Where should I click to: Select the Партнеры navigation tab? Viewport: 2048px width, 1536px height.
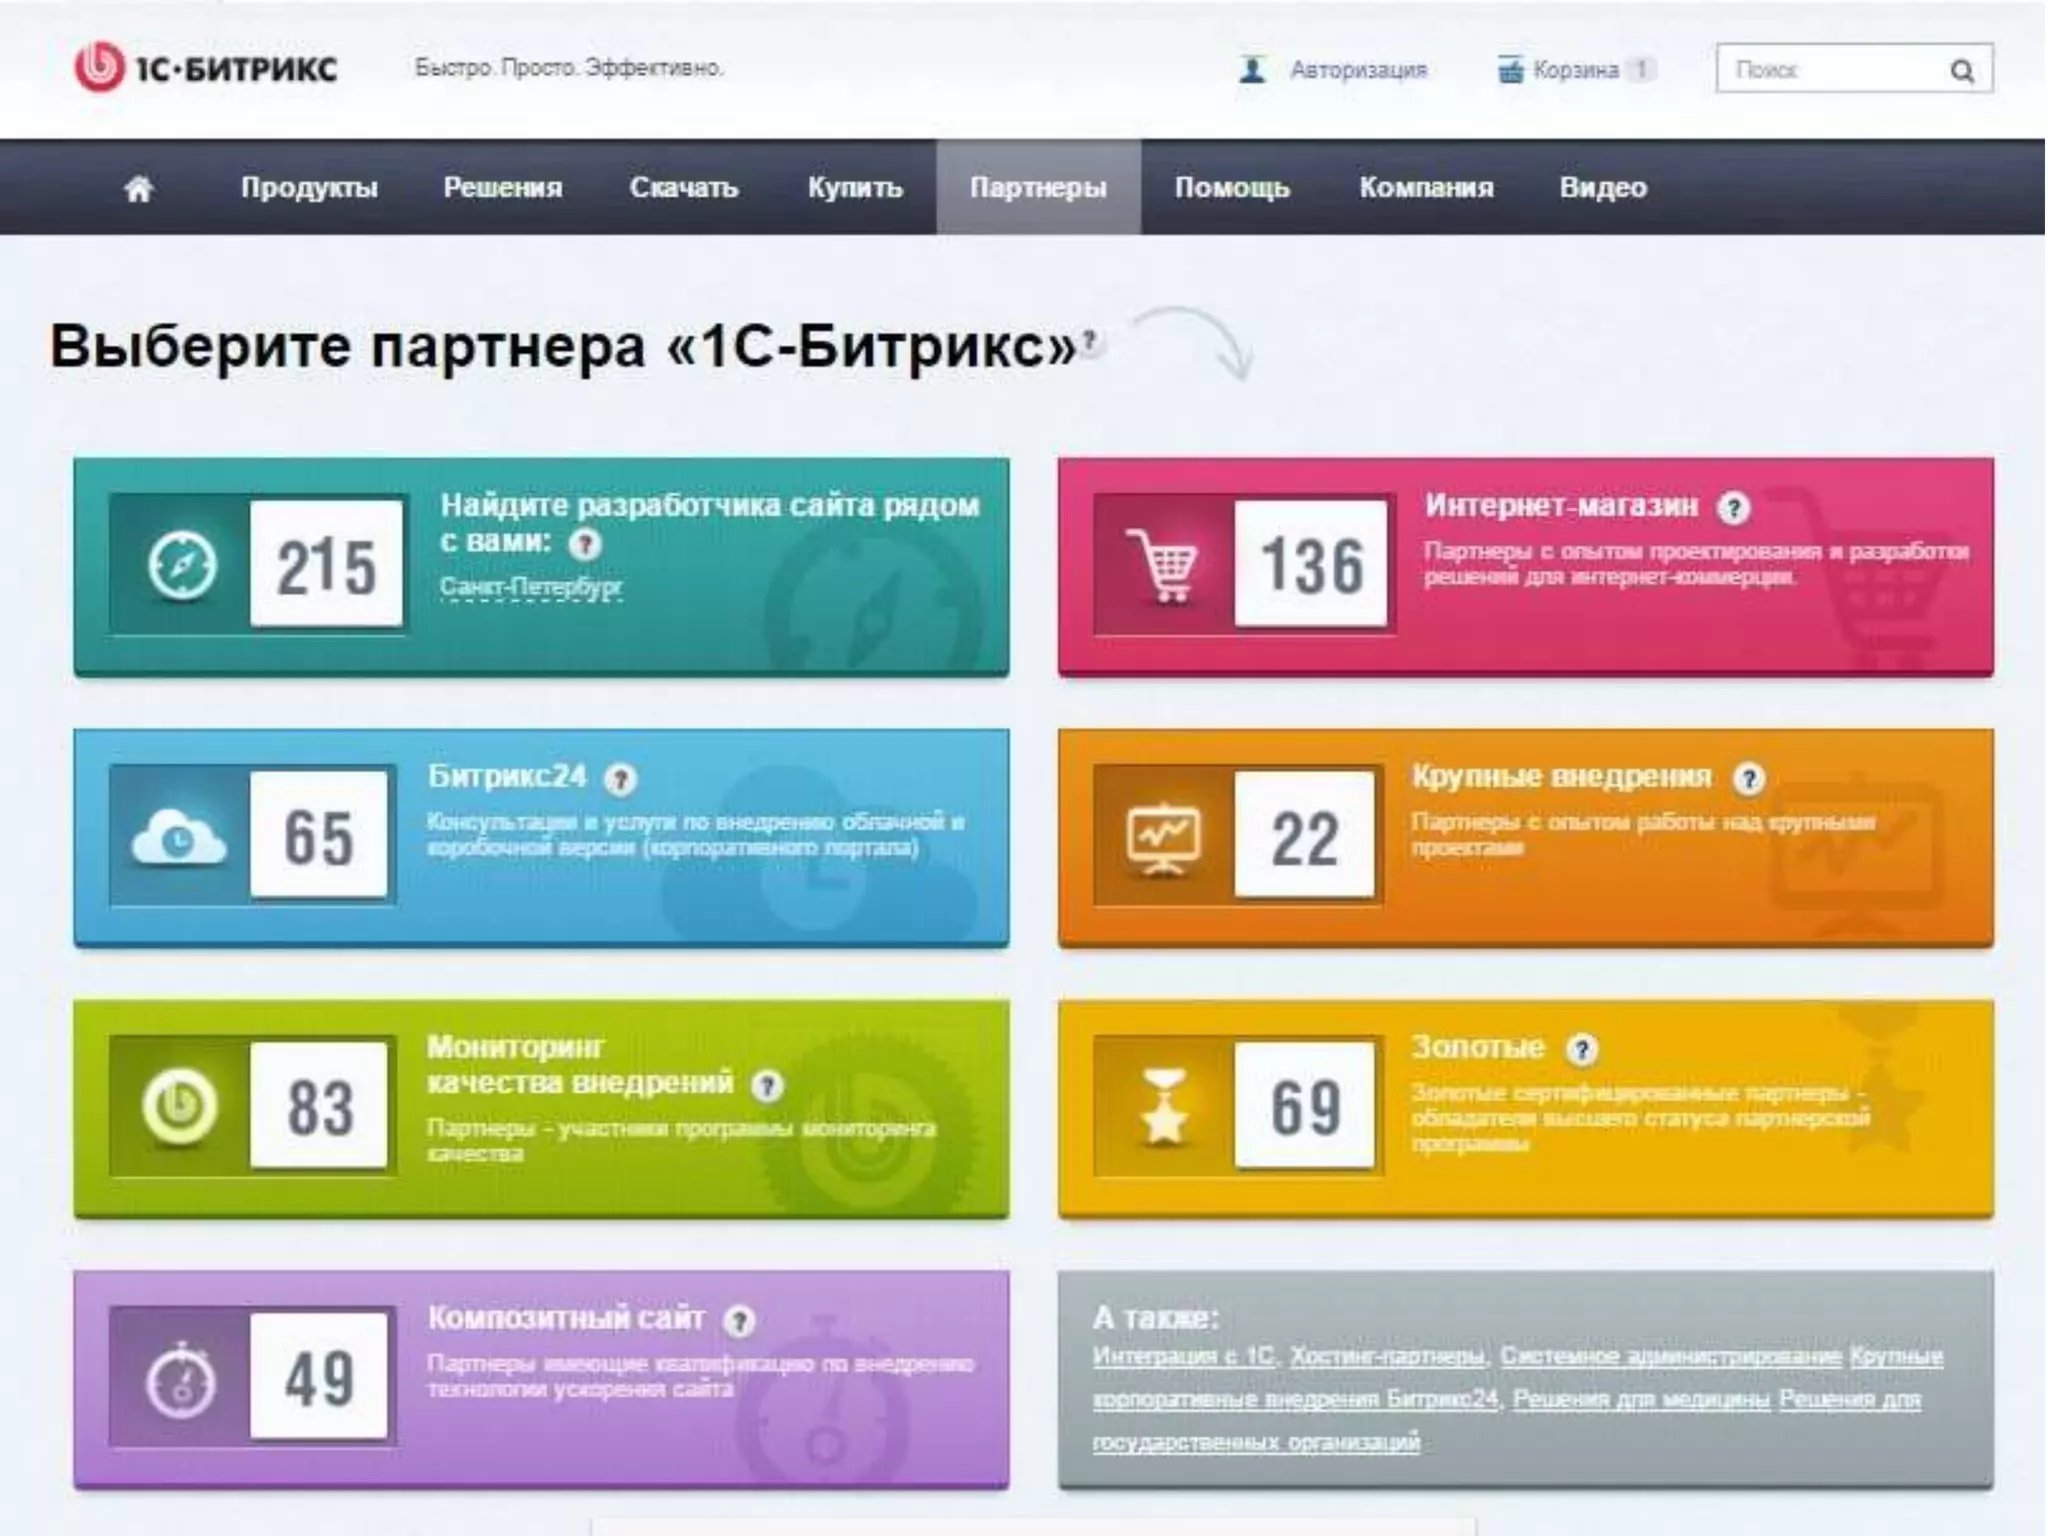coord(1038,188)
